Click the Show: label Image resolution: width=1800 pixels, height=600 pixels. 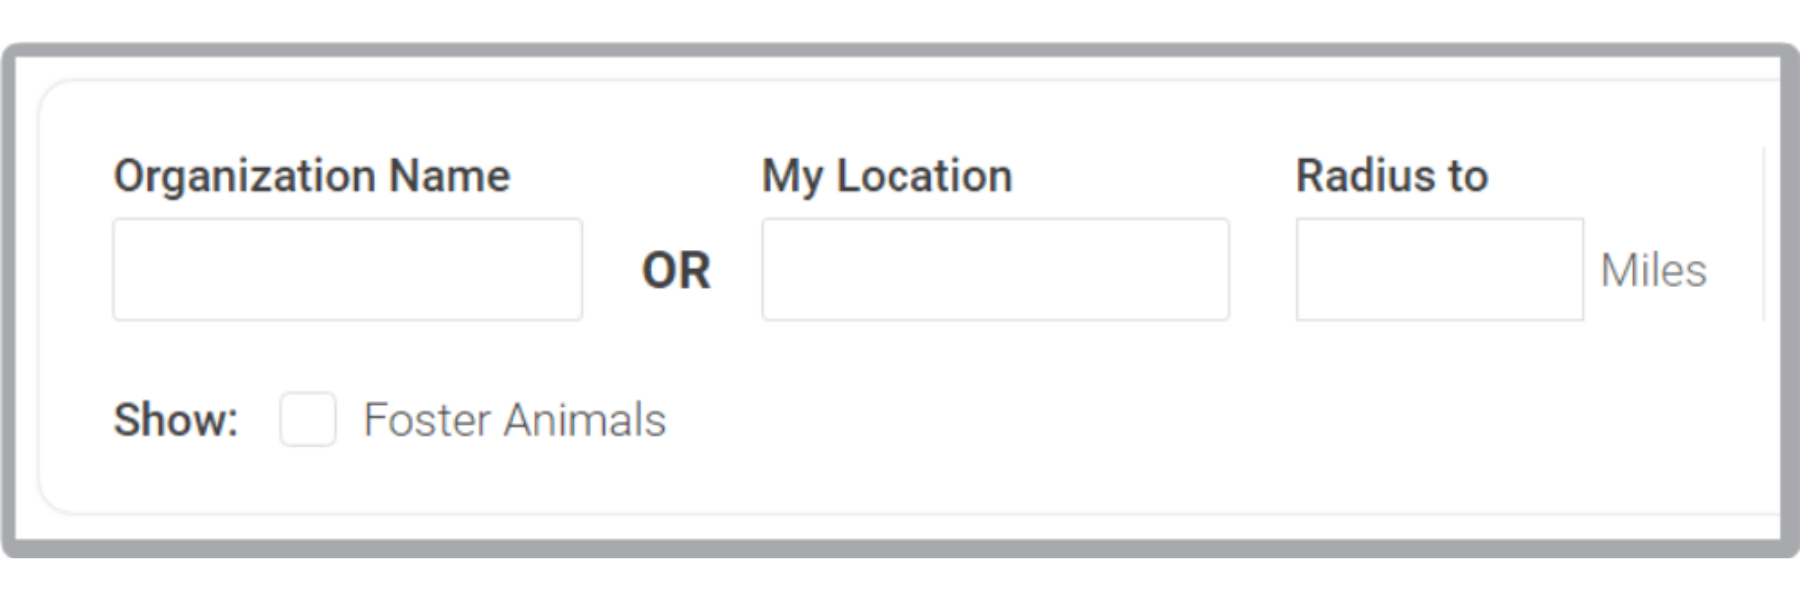pos(176,420)
